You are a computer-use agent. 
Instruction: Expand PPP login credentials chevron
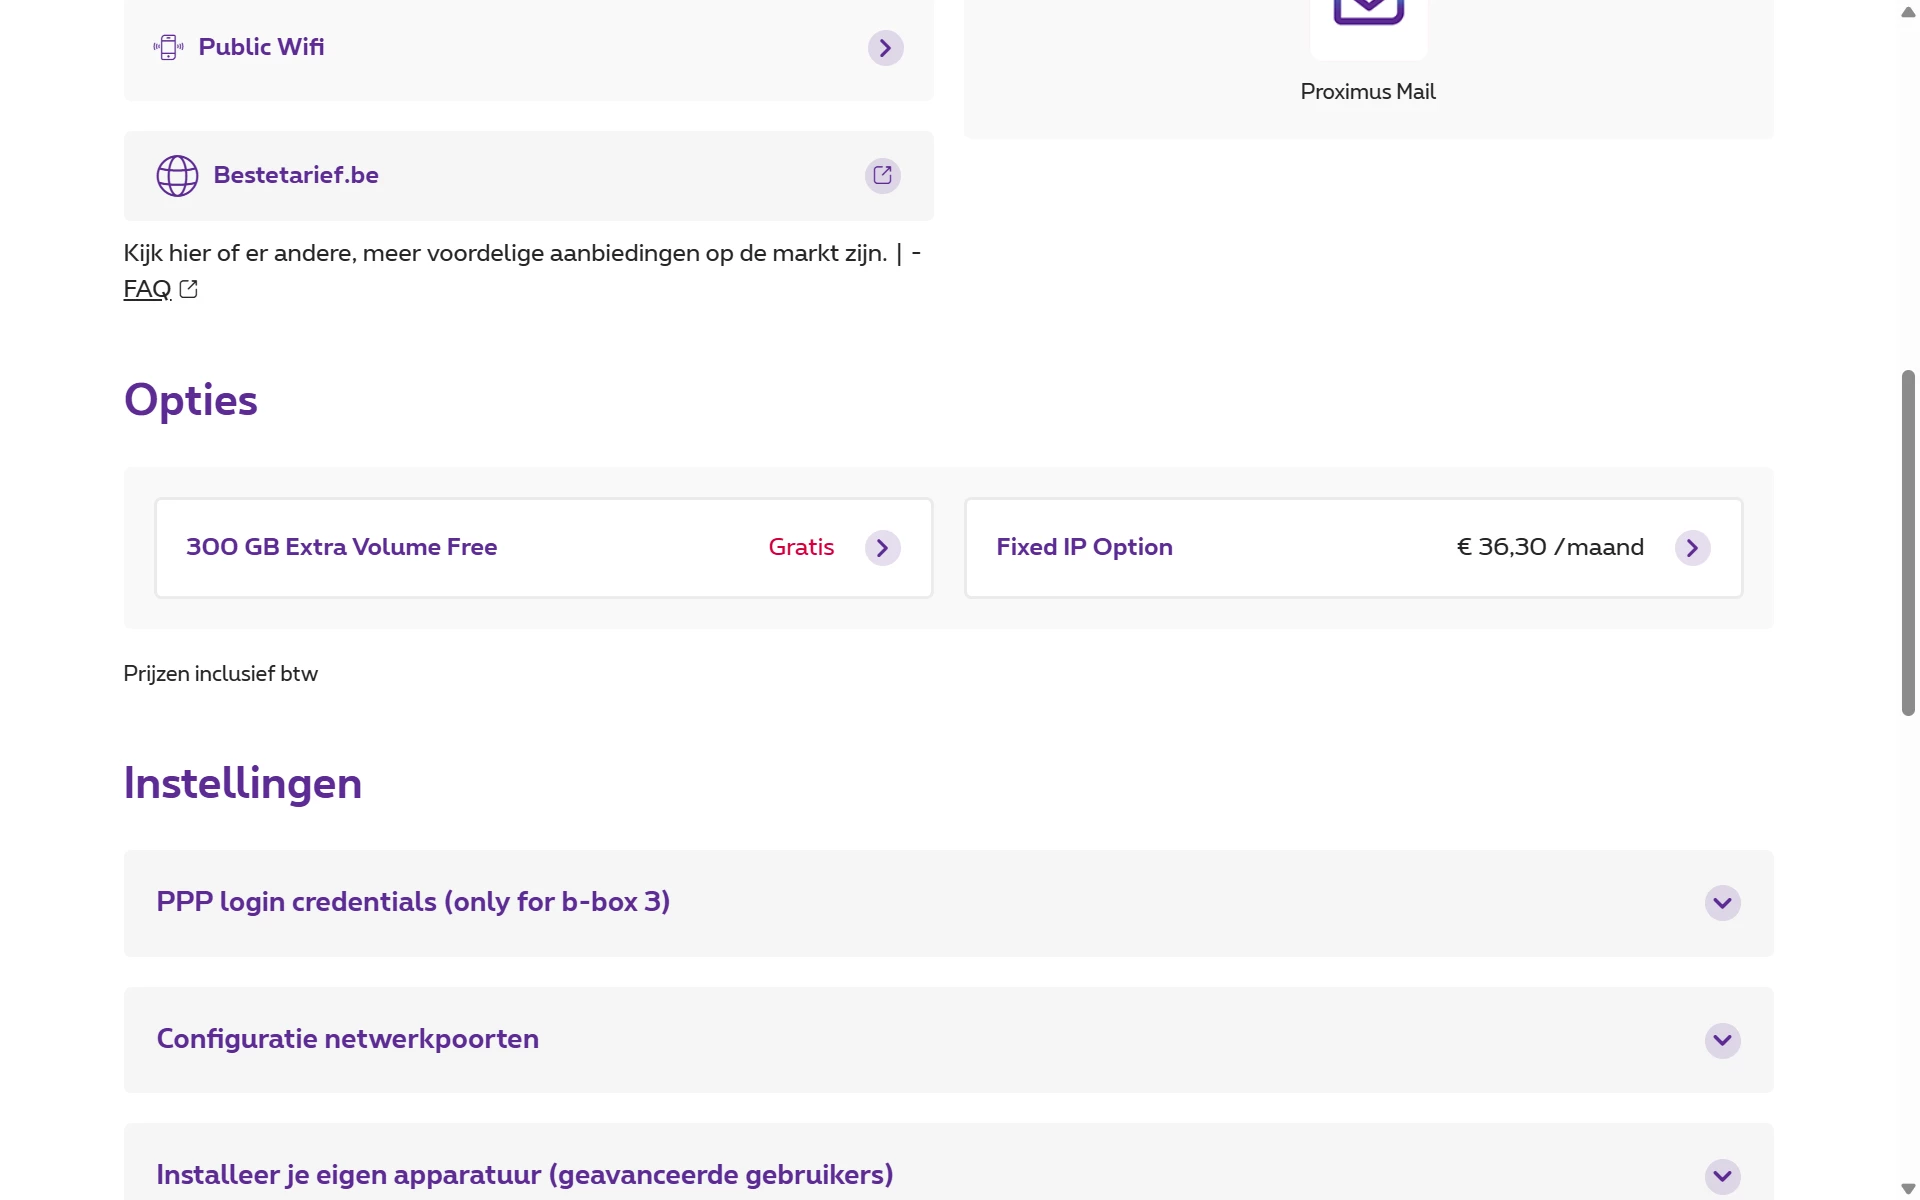[x=1722, y=903]
